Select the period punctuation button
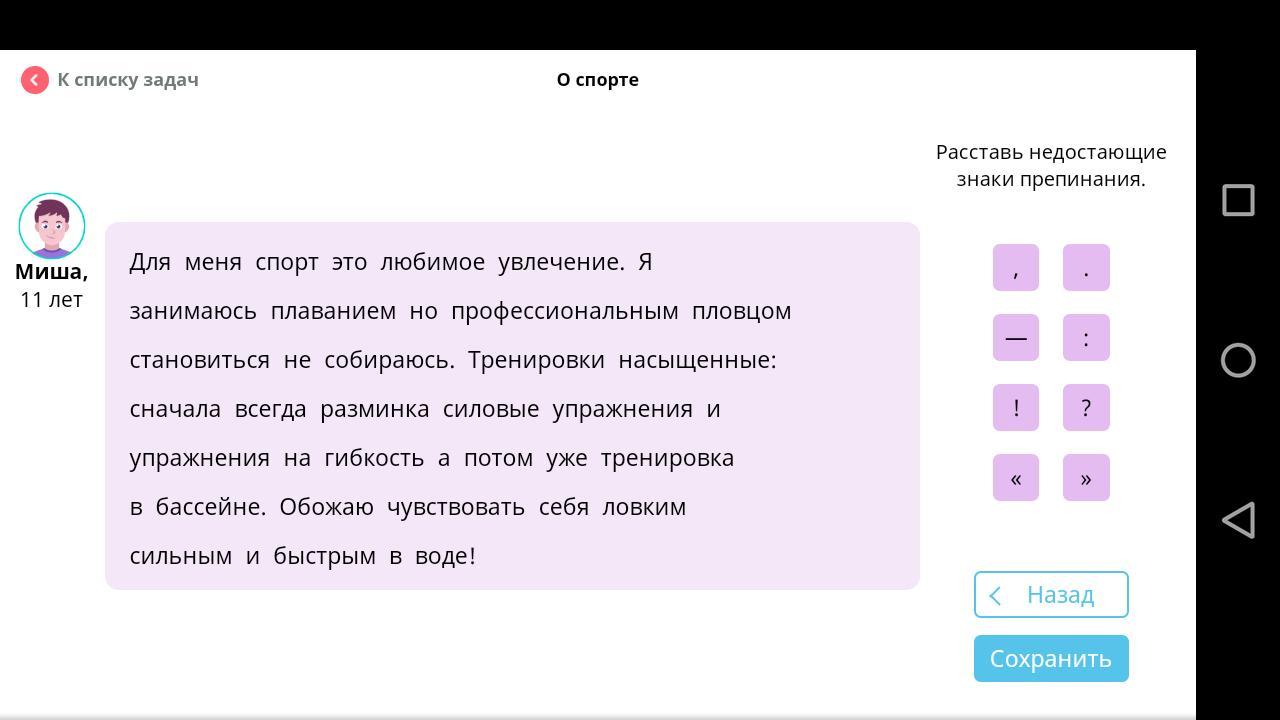Image resolution: width=1280 pixels, height=720 pixels. point(1086,268)
